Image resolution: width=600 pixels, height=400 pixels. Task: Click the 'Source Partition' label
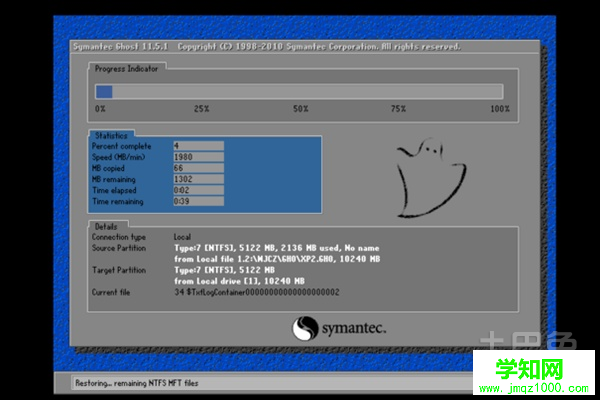tap(119, 248)
